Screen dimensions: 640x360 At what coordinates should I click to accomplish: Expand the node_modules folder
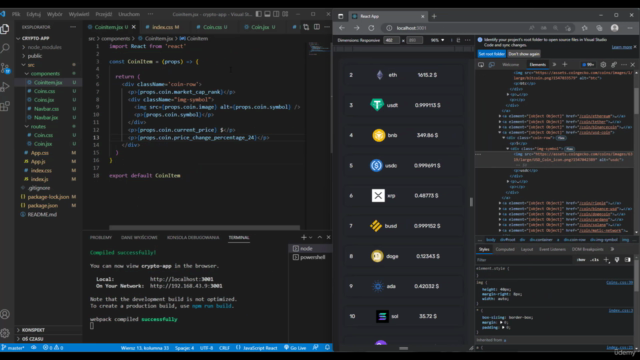click(44, 47)
